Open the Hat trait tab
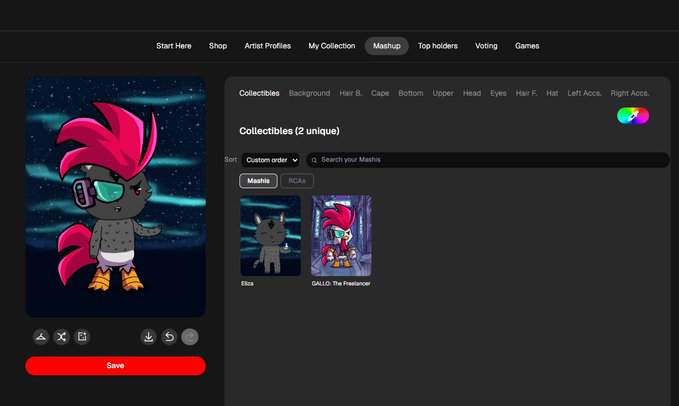679x406 pixels. coord(552,93)
